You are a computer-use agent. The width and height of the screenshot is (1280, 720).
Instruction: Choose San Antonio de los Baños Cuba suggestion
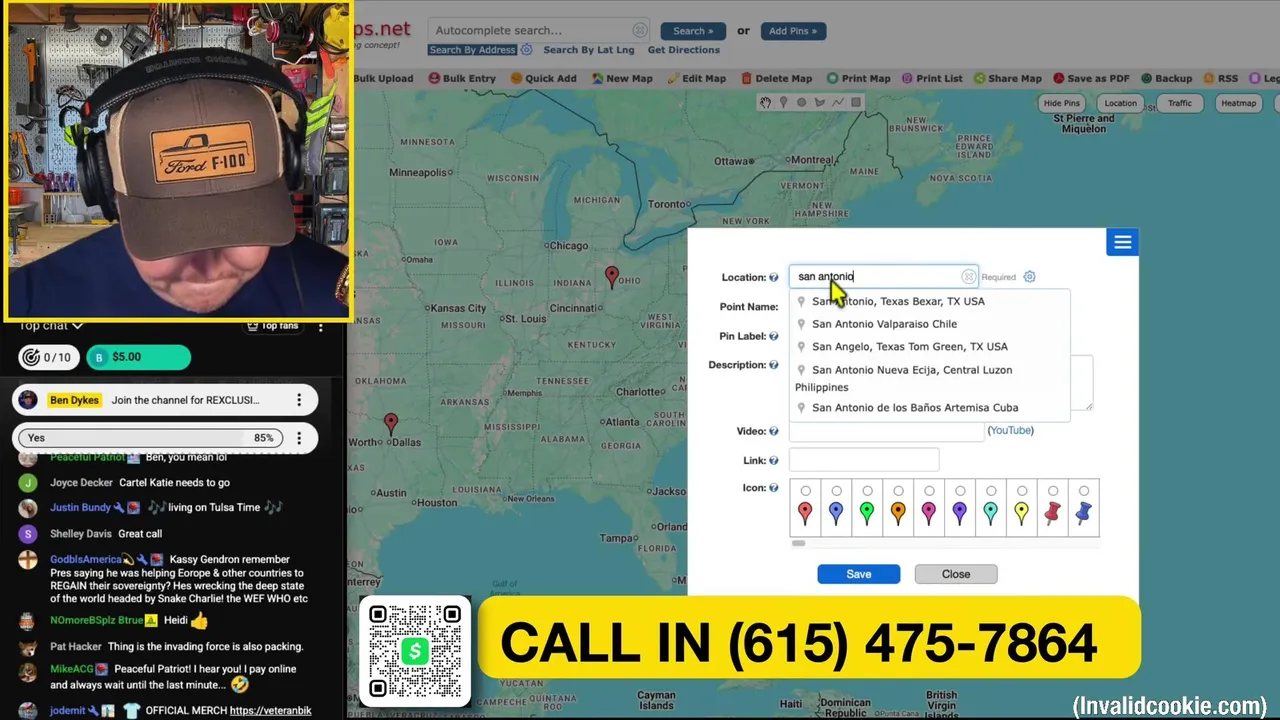[929, 408]
